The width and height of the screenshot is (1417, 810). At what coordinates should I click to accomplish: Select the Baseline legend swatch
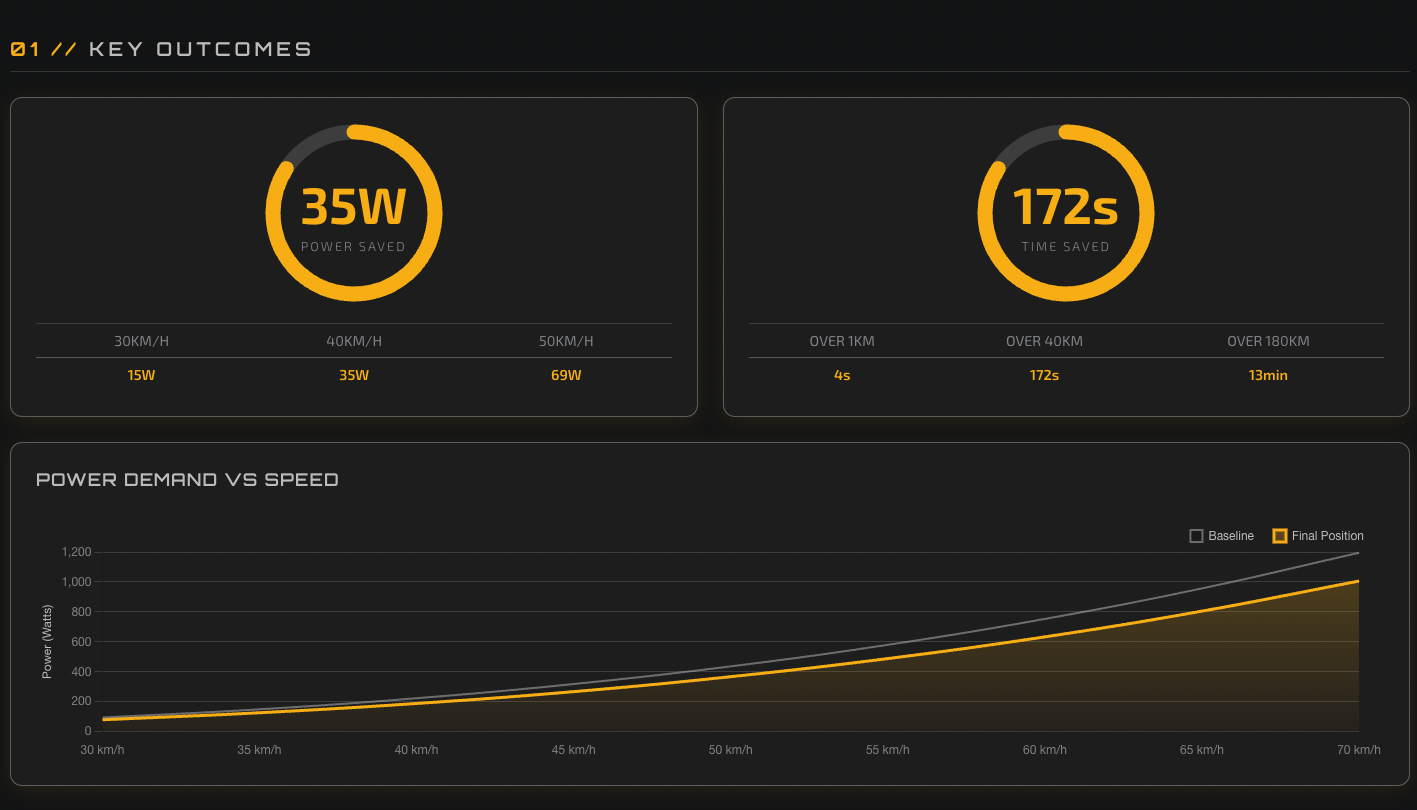(x=1196, y=535)
